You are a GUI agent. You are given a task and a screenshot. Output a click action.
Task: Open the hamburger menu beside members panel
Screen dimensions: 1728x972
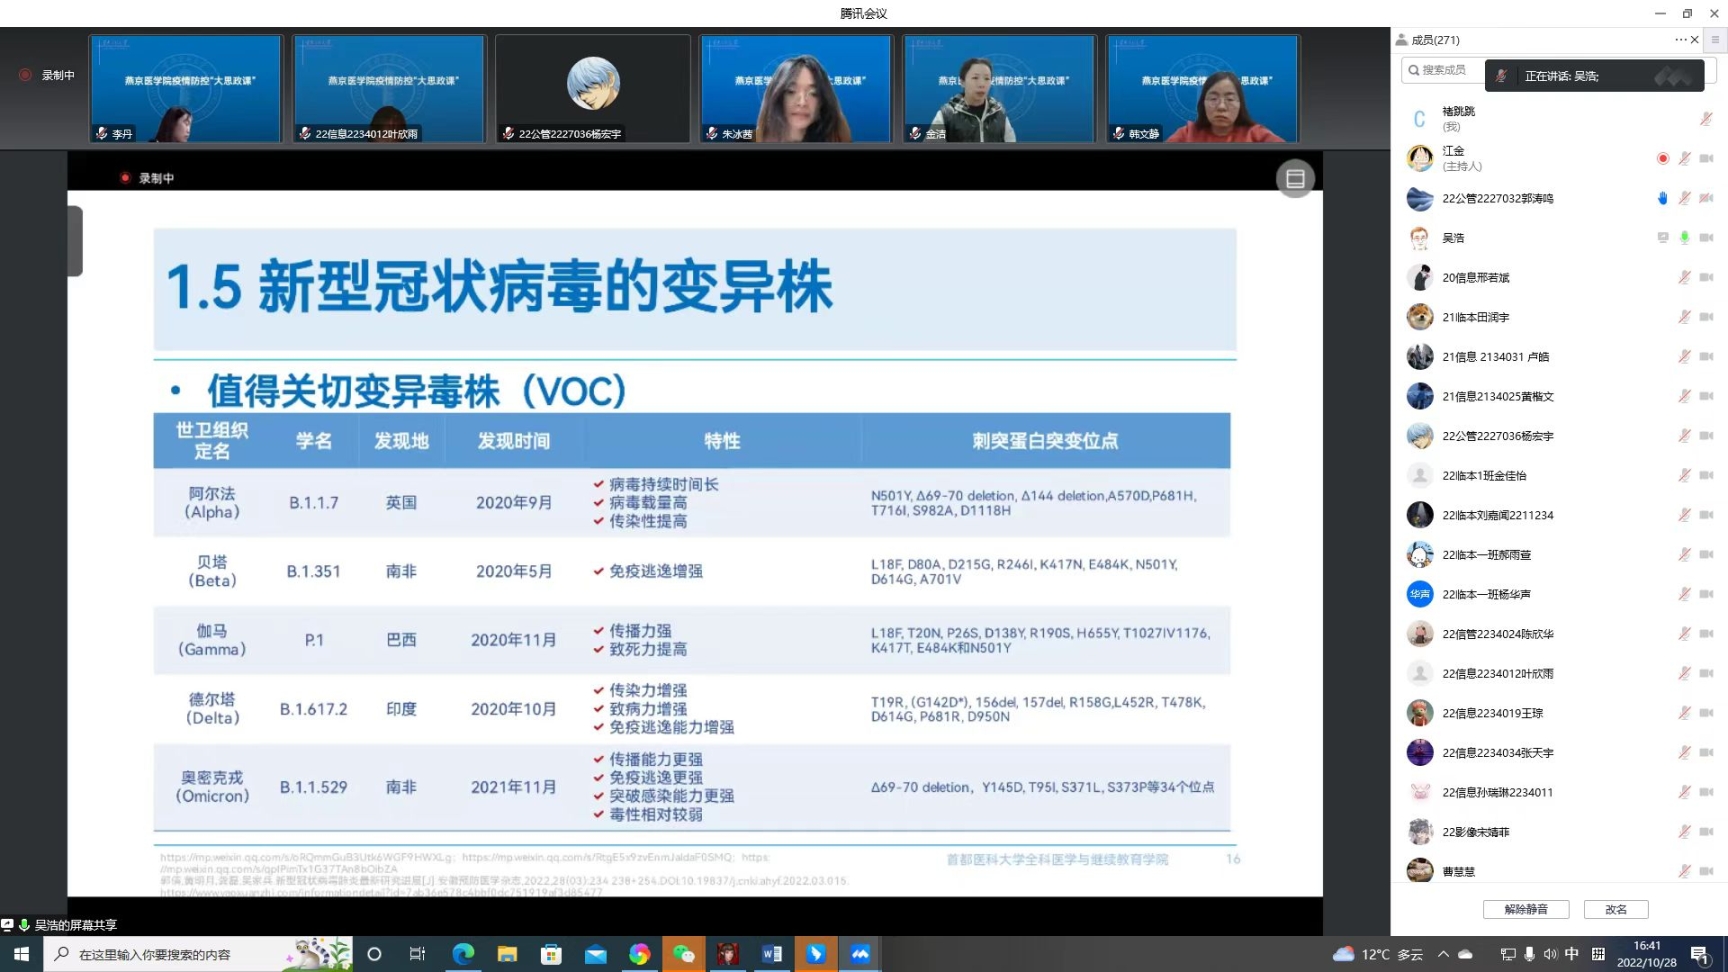point(1715,40)
